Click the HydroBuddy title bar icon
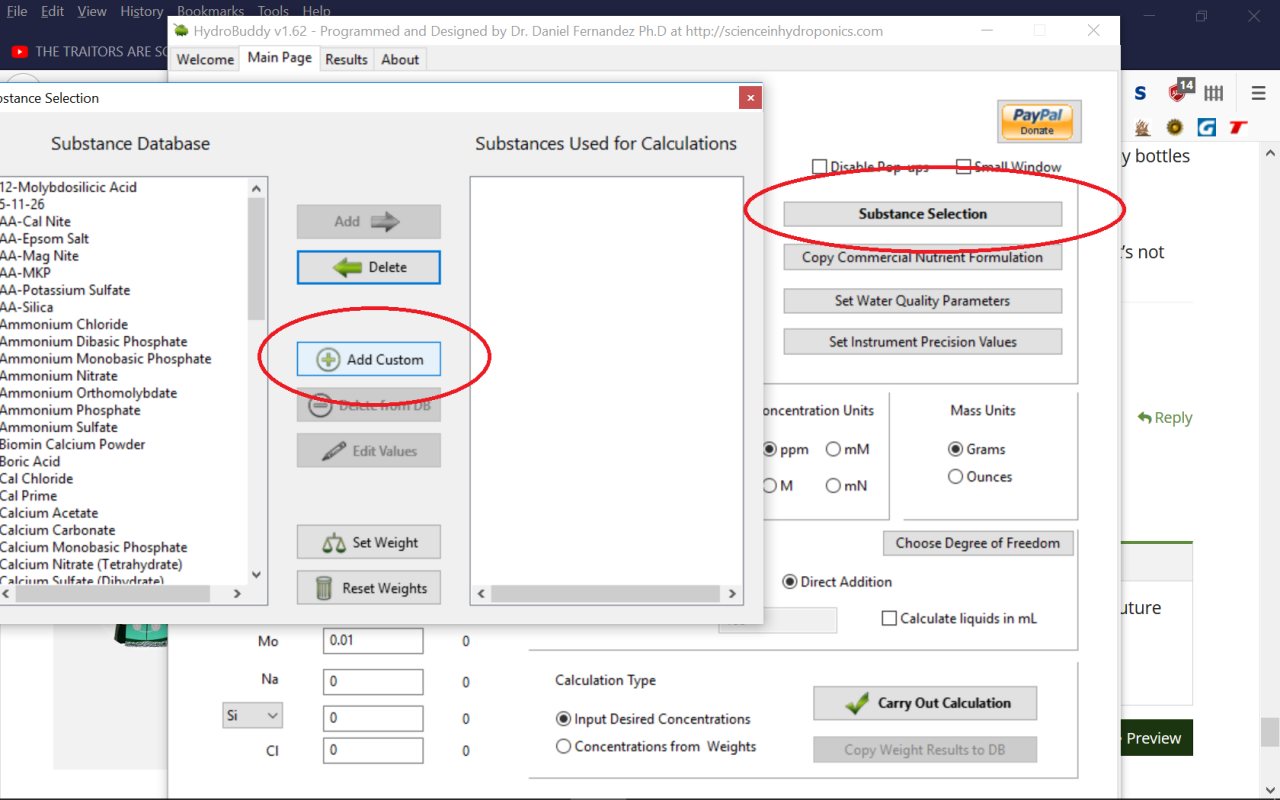This screenshot has width=1280, height=800. tap(181, 31)
